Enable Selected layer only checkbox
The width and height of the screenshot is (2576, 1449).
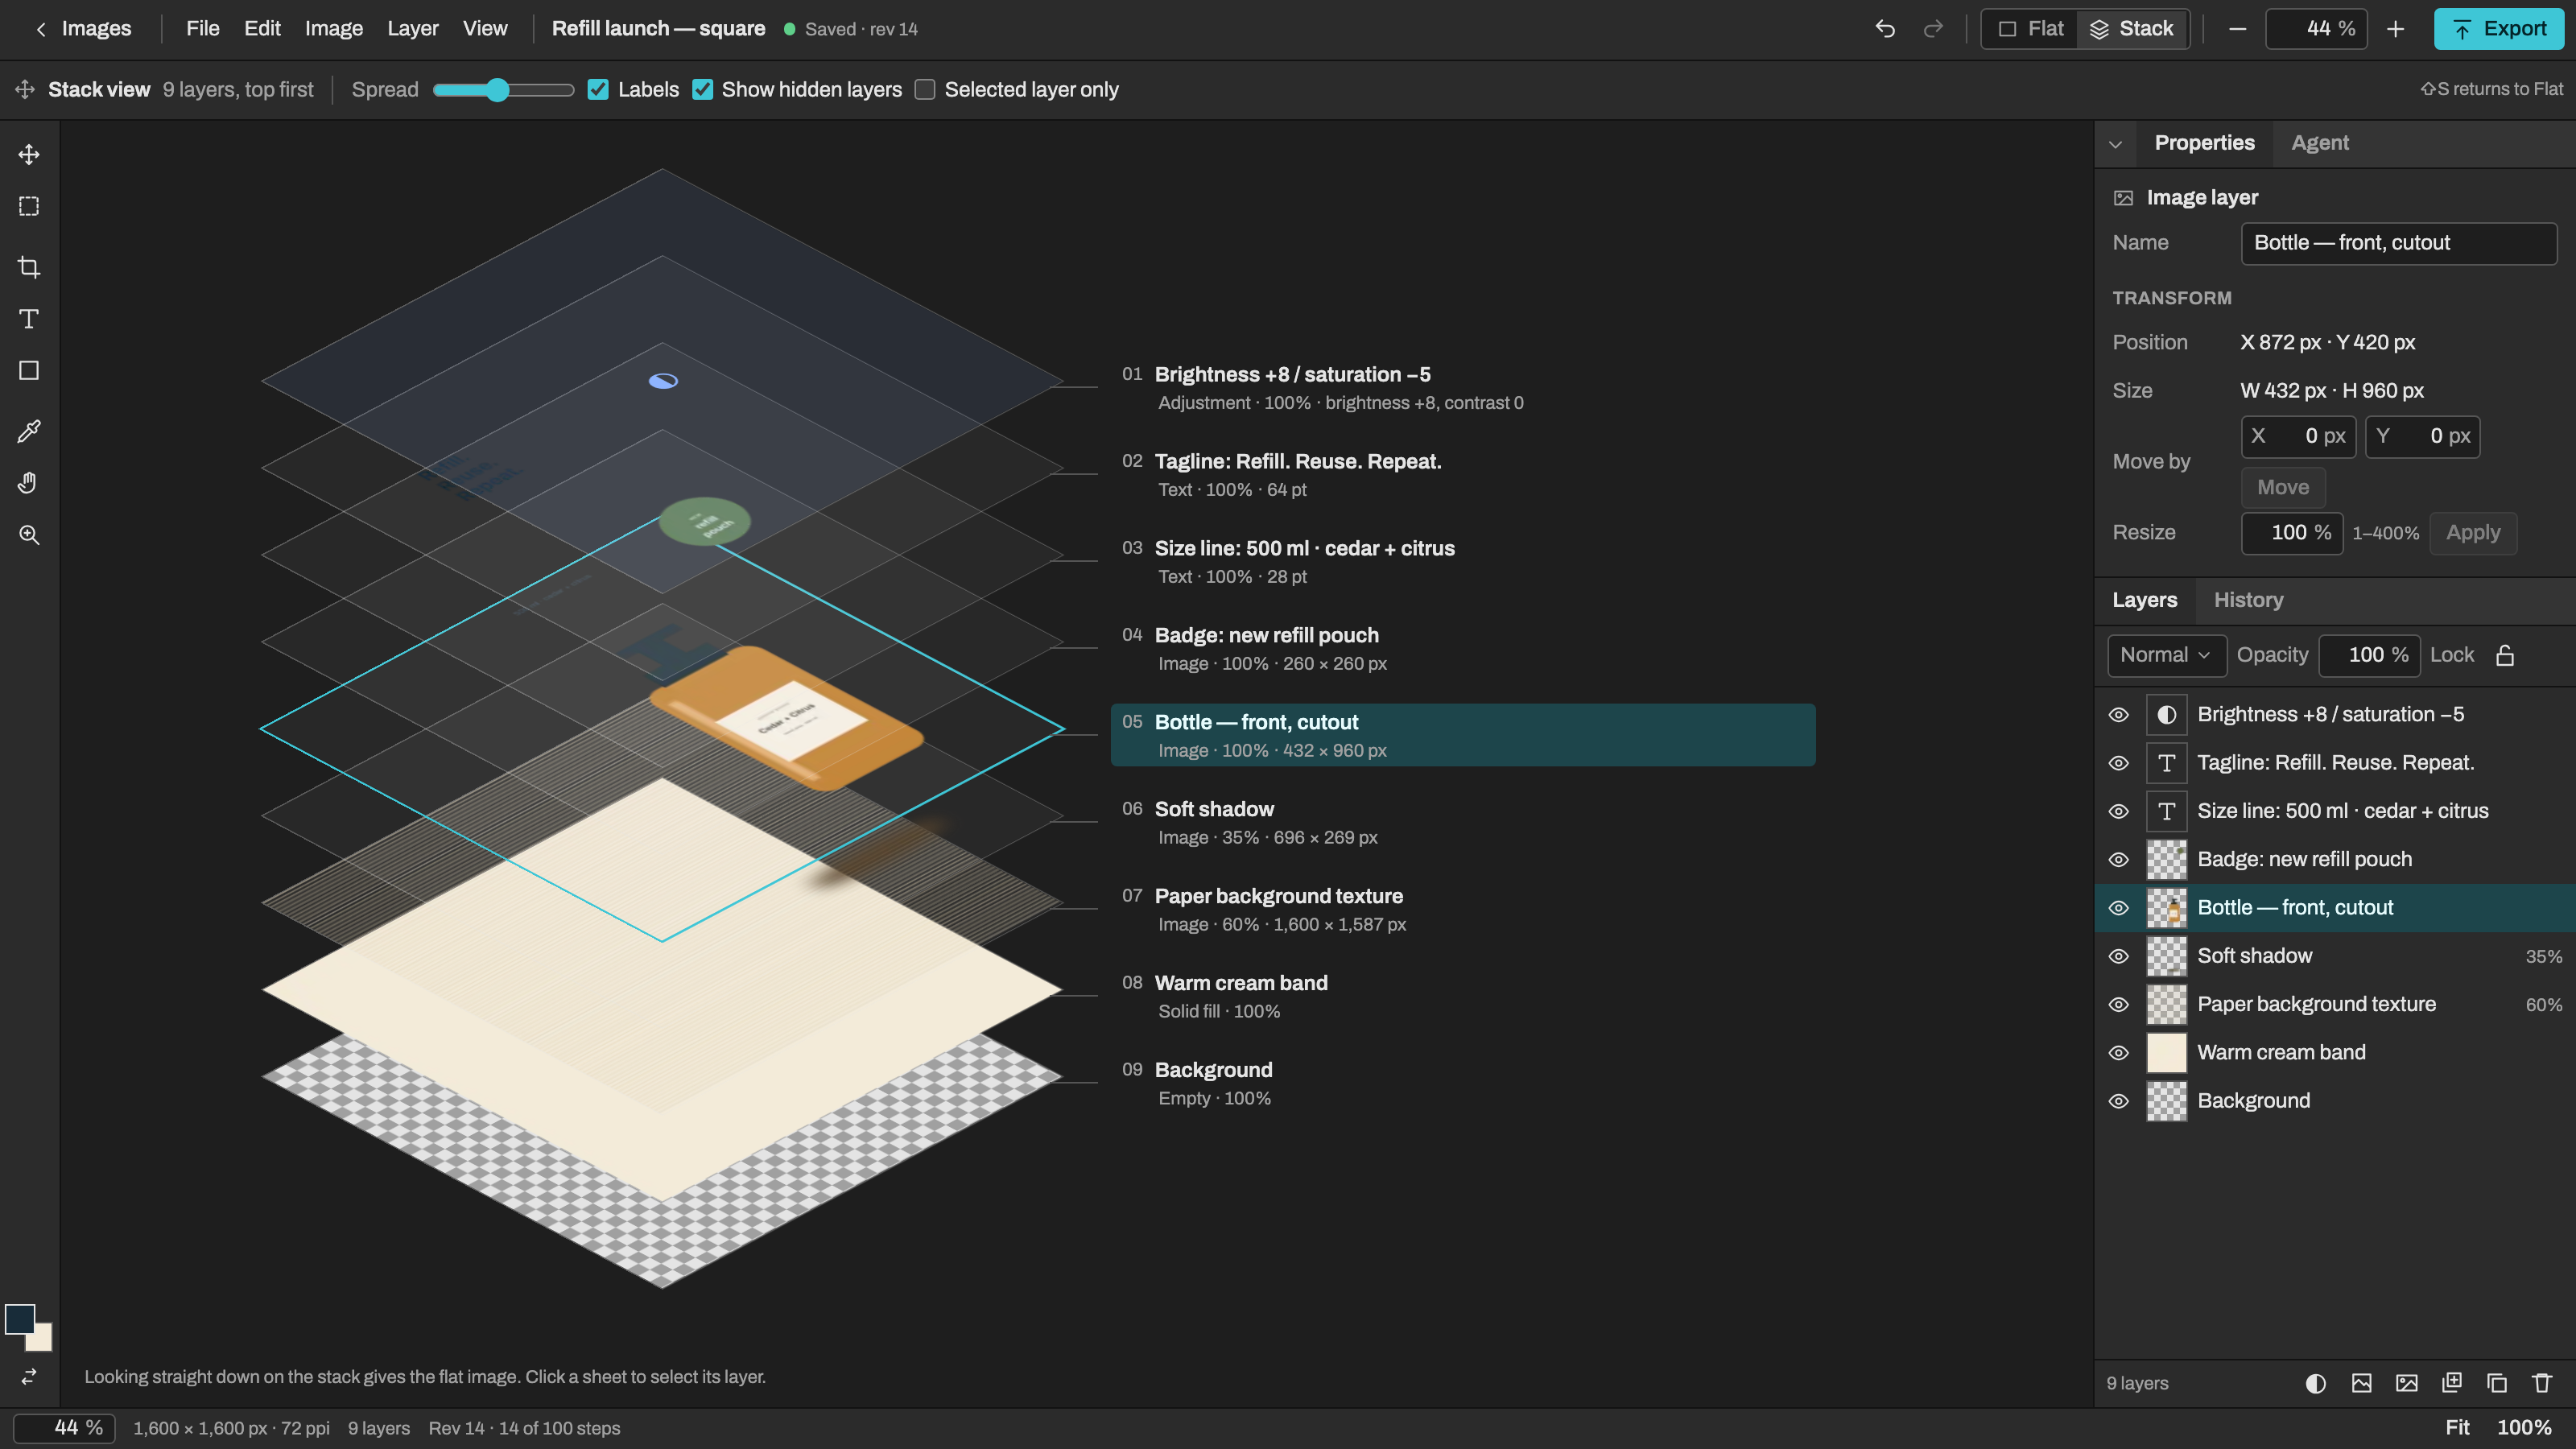point(925,90)
